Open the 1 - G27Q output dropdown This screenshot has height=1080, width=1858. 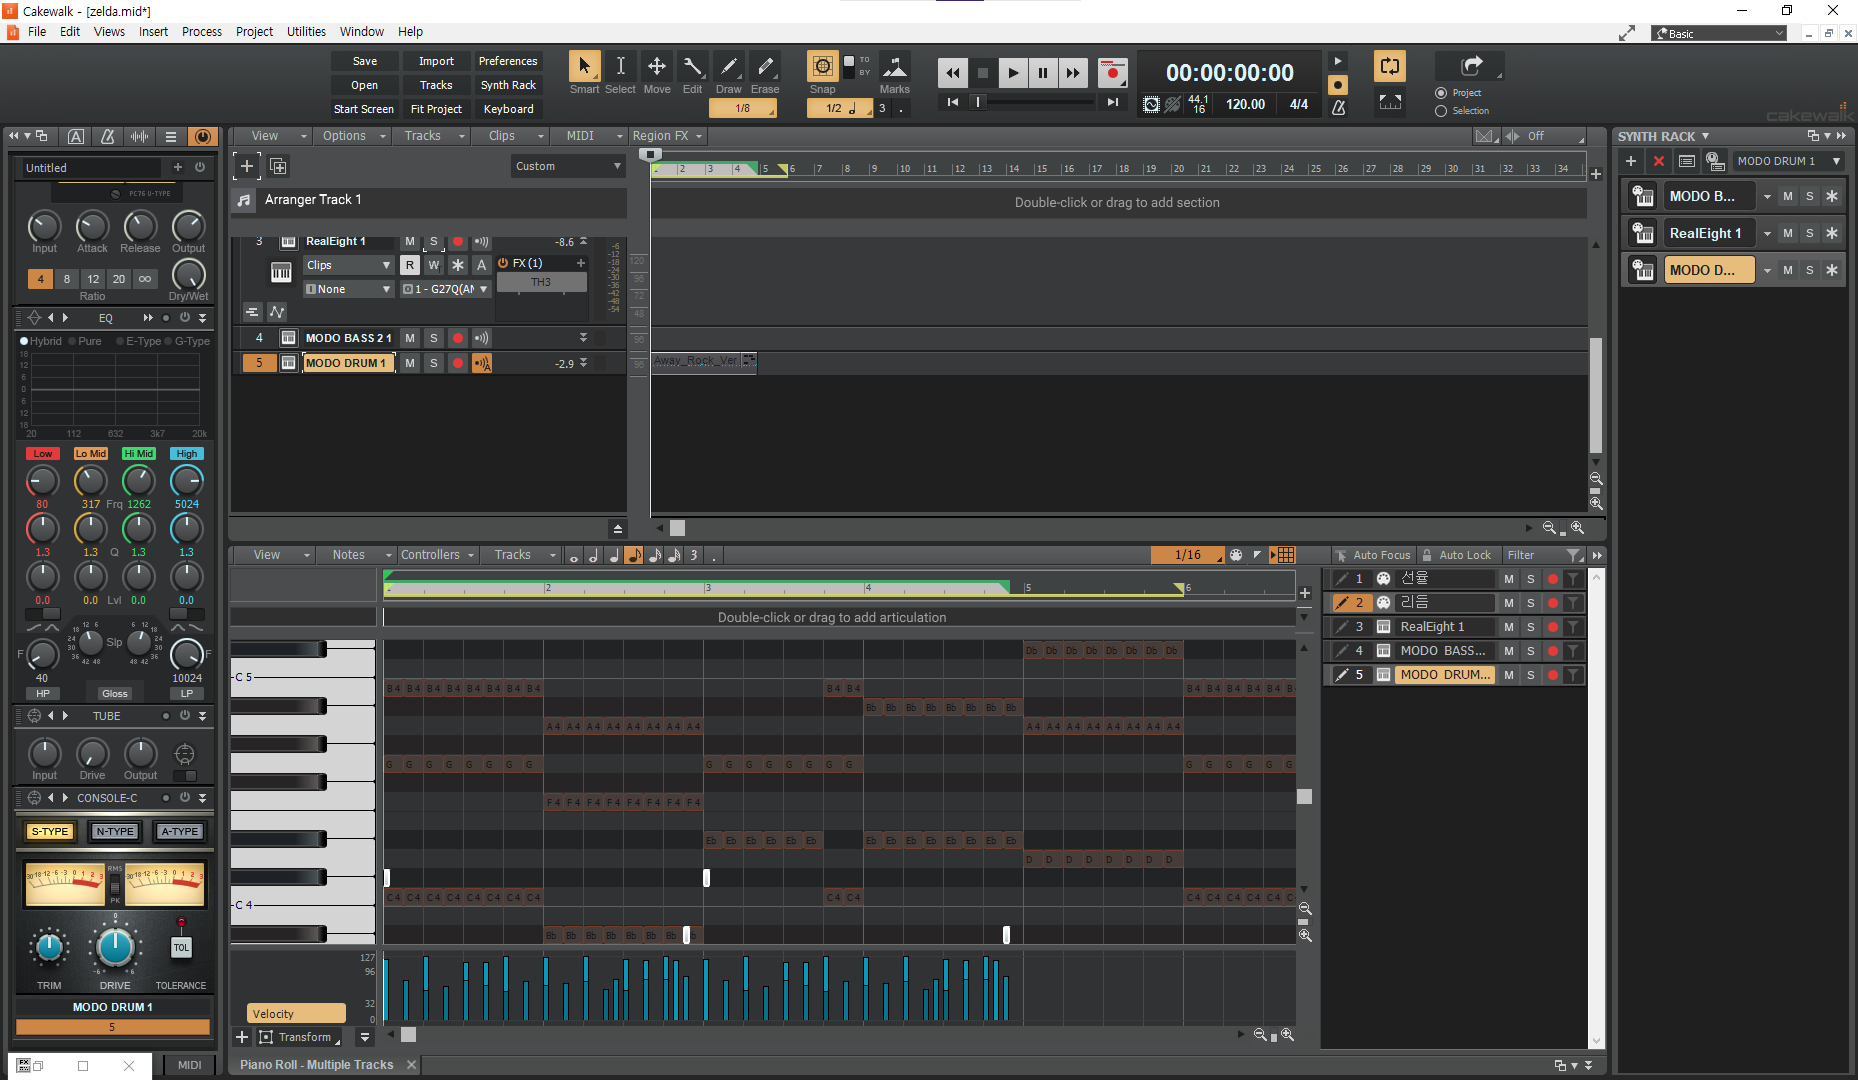(x=446, y=289)
